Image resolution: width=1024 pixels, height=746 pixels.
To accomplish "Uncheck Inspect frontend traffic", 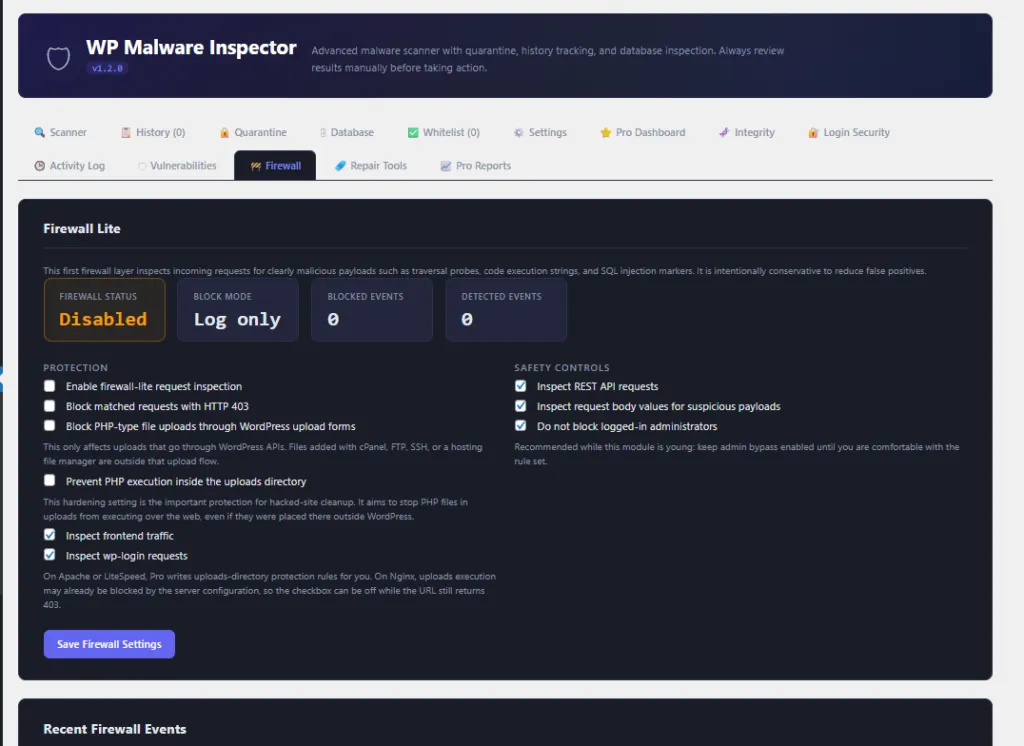I will click(49, 534).
